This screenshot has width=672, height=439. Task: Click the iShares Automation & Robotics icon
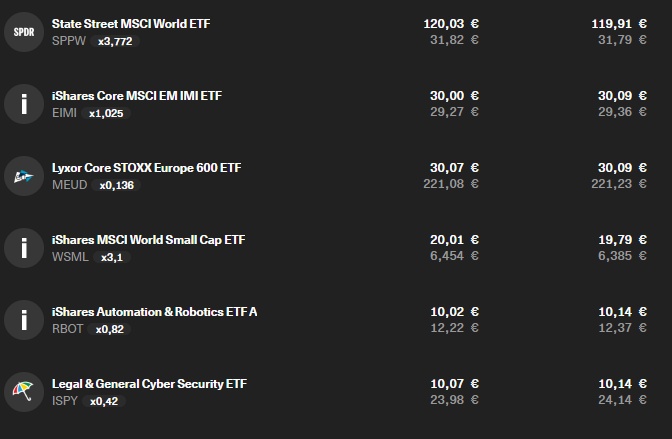click(24, 320)
